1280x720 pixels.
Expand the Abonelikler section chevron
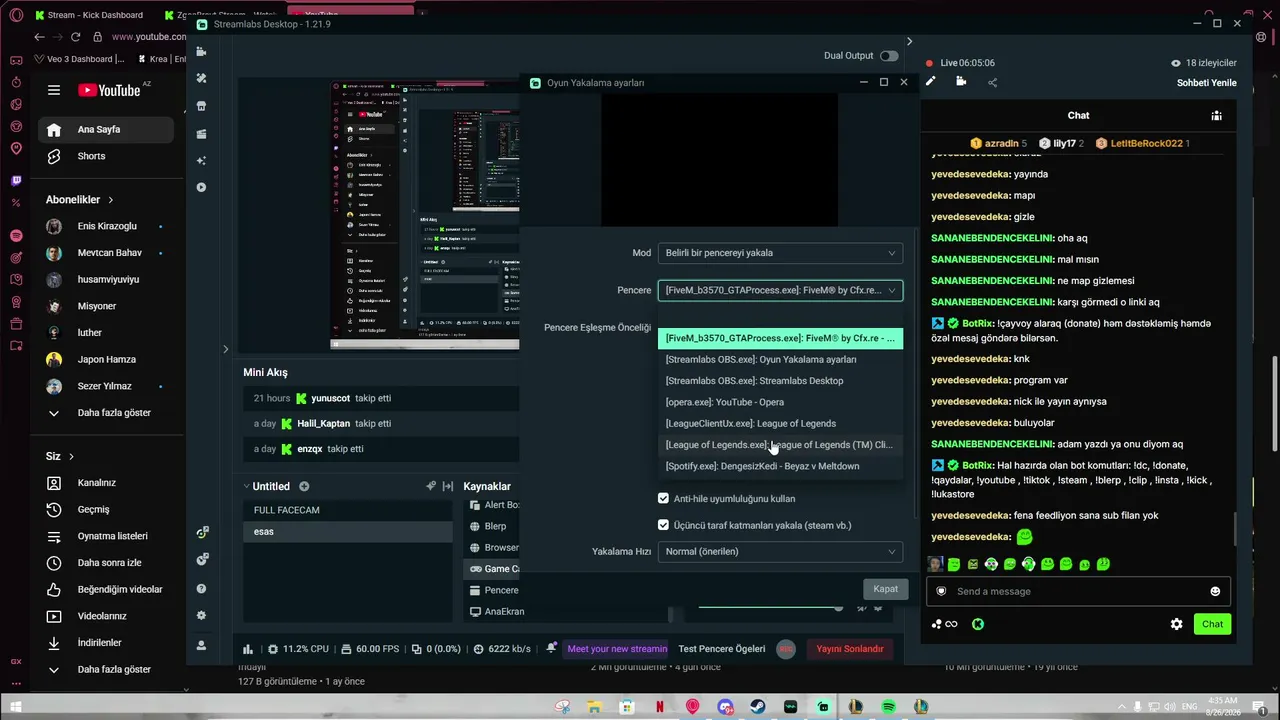111,200
